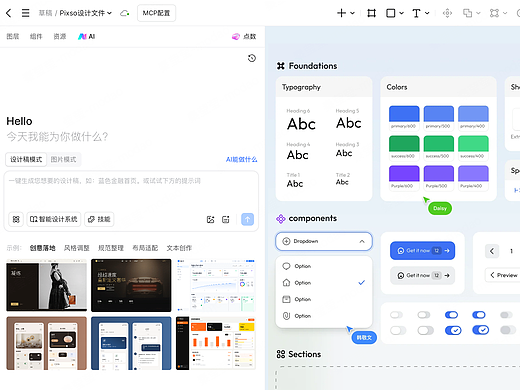Select the 风格调整 example category
The image size is (520, 390).
[77, 248]
